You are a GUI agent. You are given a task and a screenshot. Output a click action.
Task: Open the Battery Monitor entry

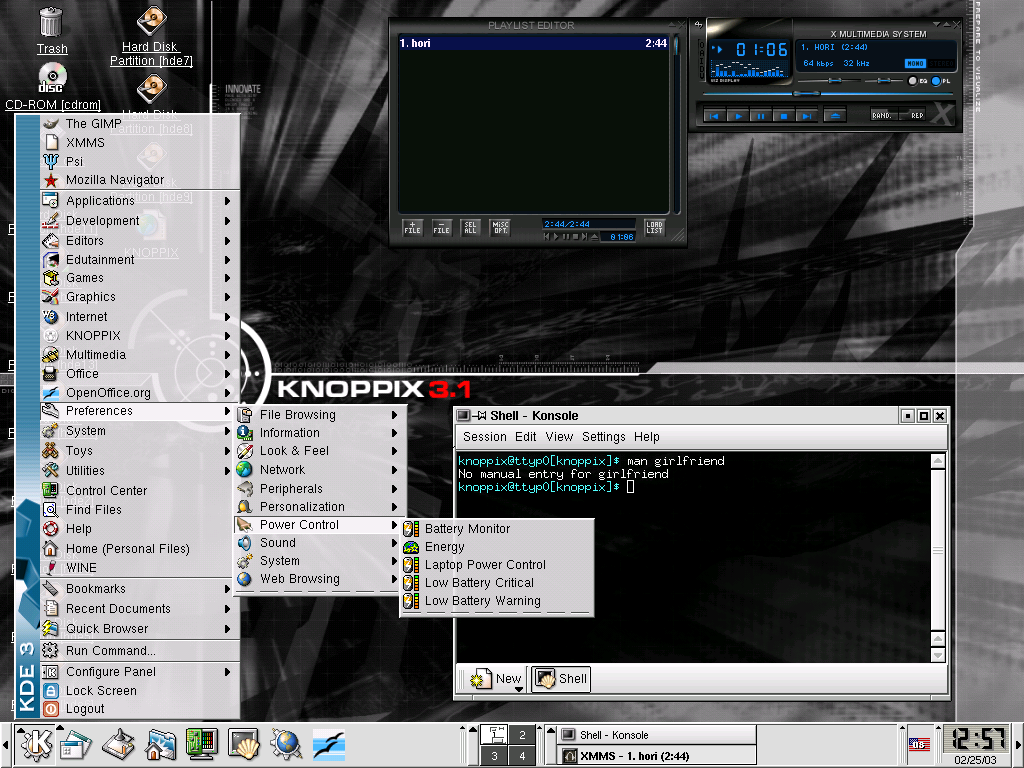496,528
